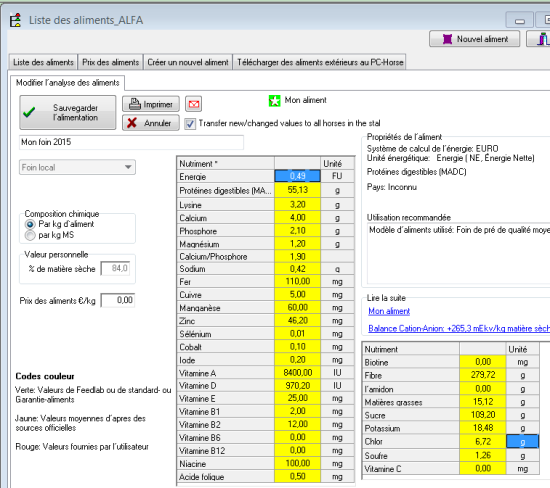Select the Vitamine B2 value 12,00
550x488 pixels.
coord(297,424)
